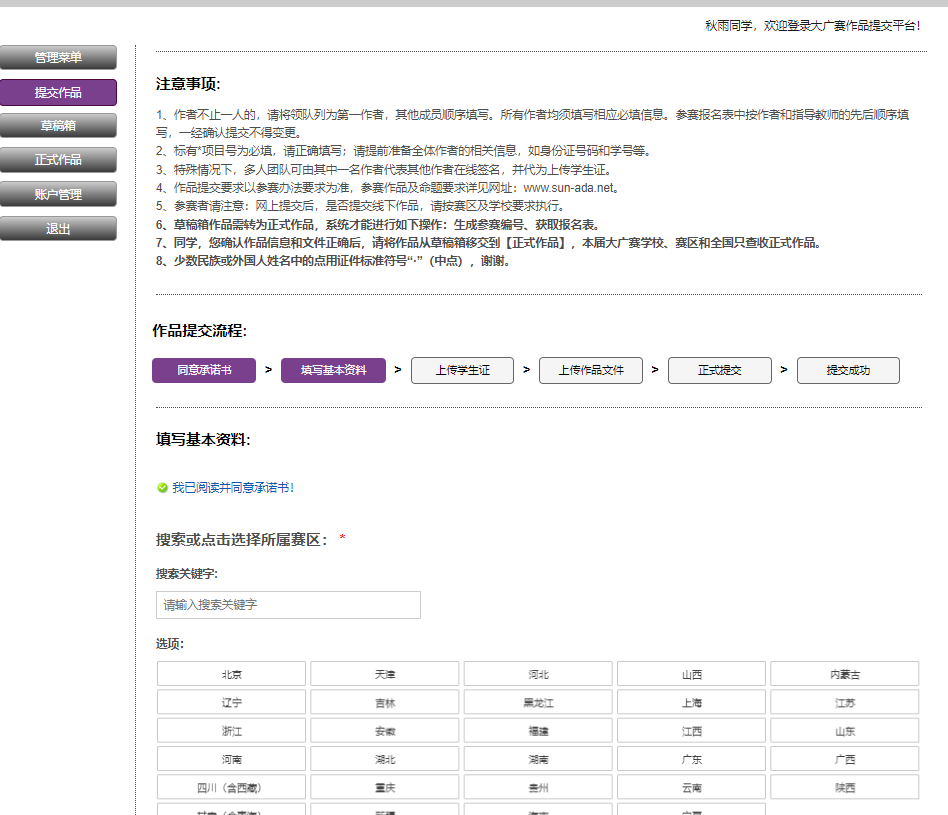Go to 正式作品 in sidebar
This screenshot has height=815, width=948.
(58, 160)
